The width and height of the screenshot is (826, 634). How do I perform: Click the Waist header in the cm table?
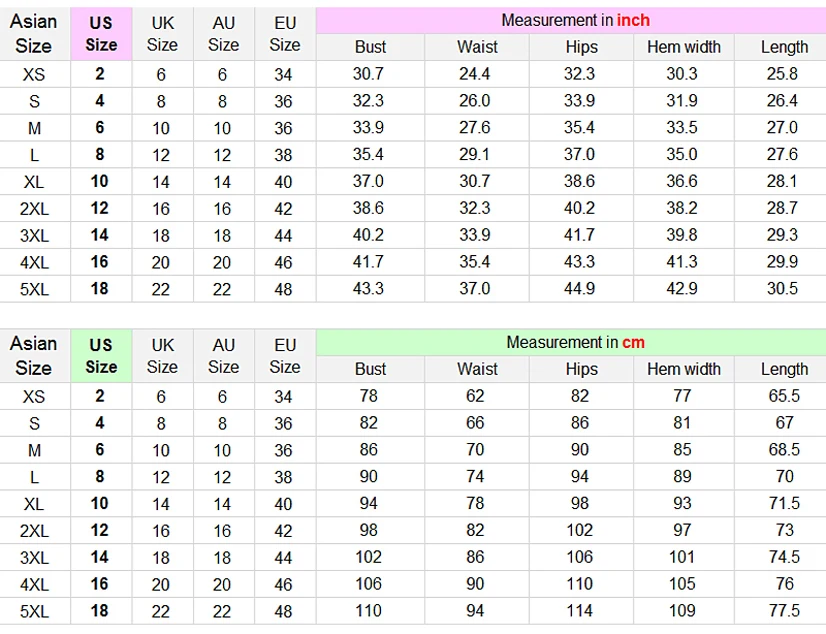pos(477,369)
